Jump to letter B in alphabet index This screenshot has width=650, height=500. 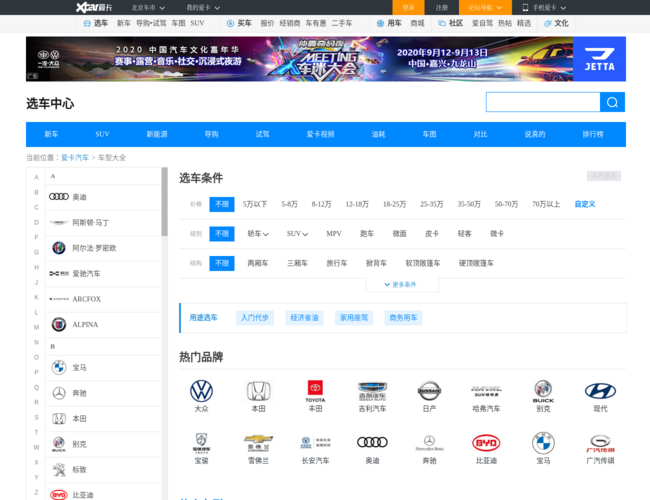(x=36, y=192)
